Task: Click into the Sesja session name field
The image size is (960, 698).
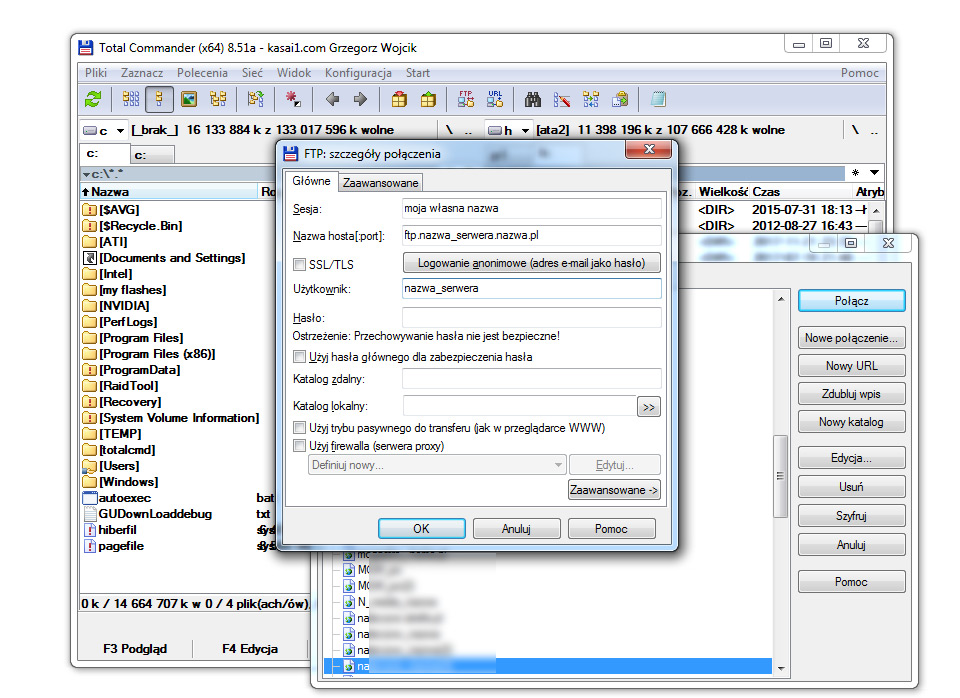Action: point(531,208)
